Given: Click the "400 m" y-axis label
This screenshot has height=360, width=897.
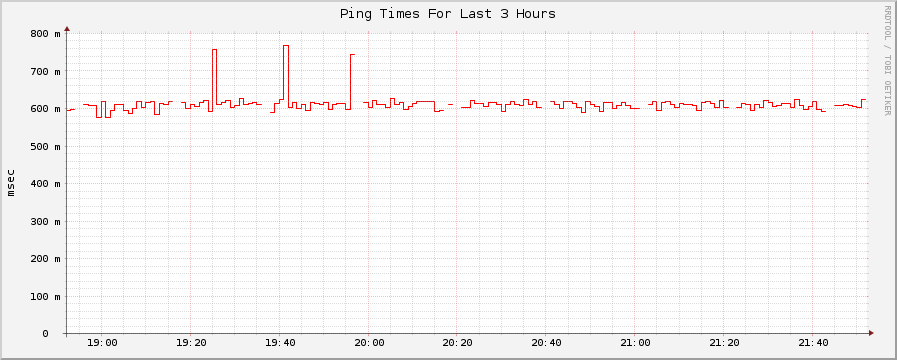Looking at the screenshot, I should (x=45, y=184).
